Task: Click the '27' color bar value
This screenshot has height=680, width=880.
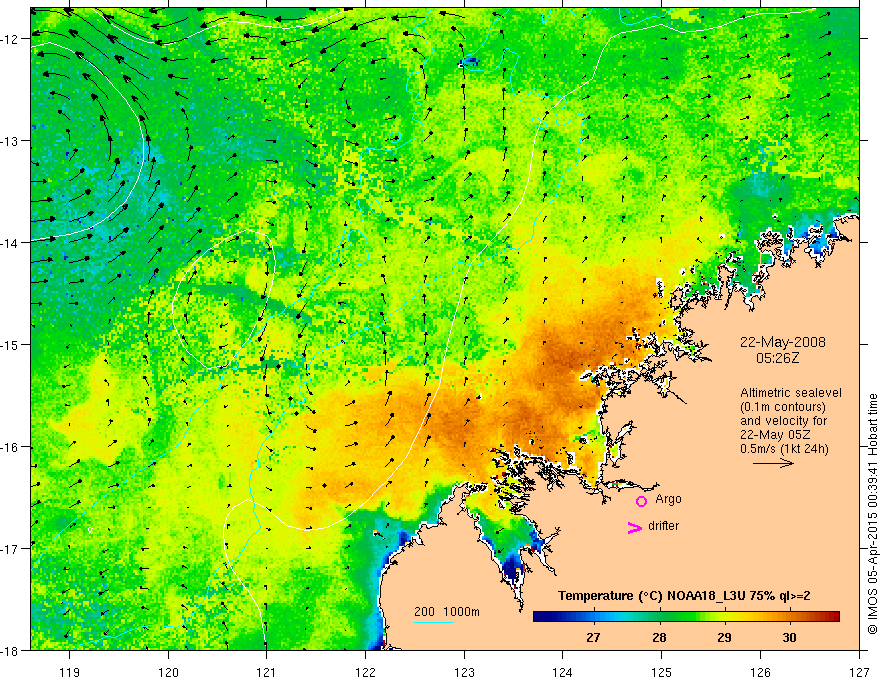Action: tap(593, 637)
